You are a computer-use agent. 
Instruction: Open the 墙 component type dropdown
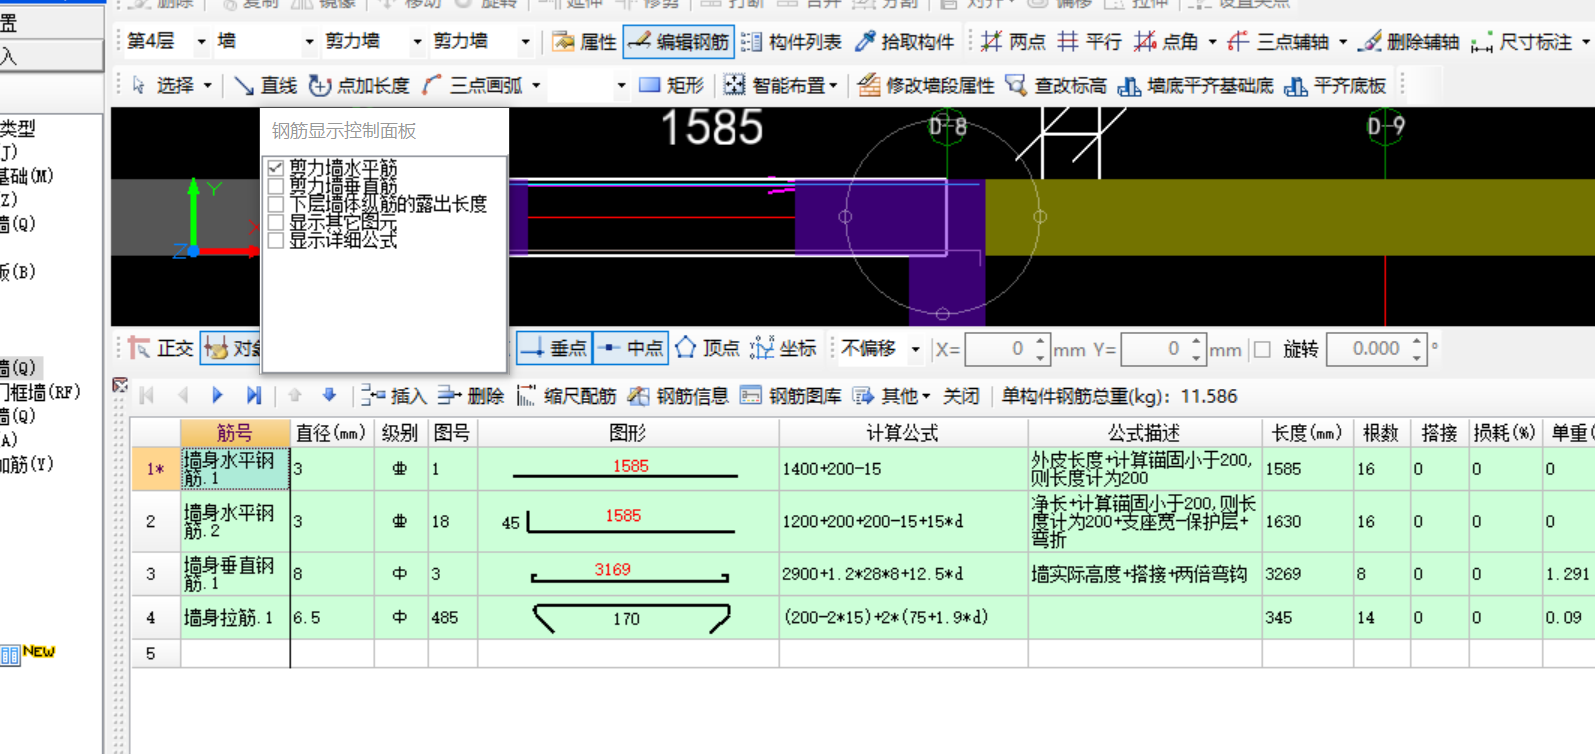point(309,42)
